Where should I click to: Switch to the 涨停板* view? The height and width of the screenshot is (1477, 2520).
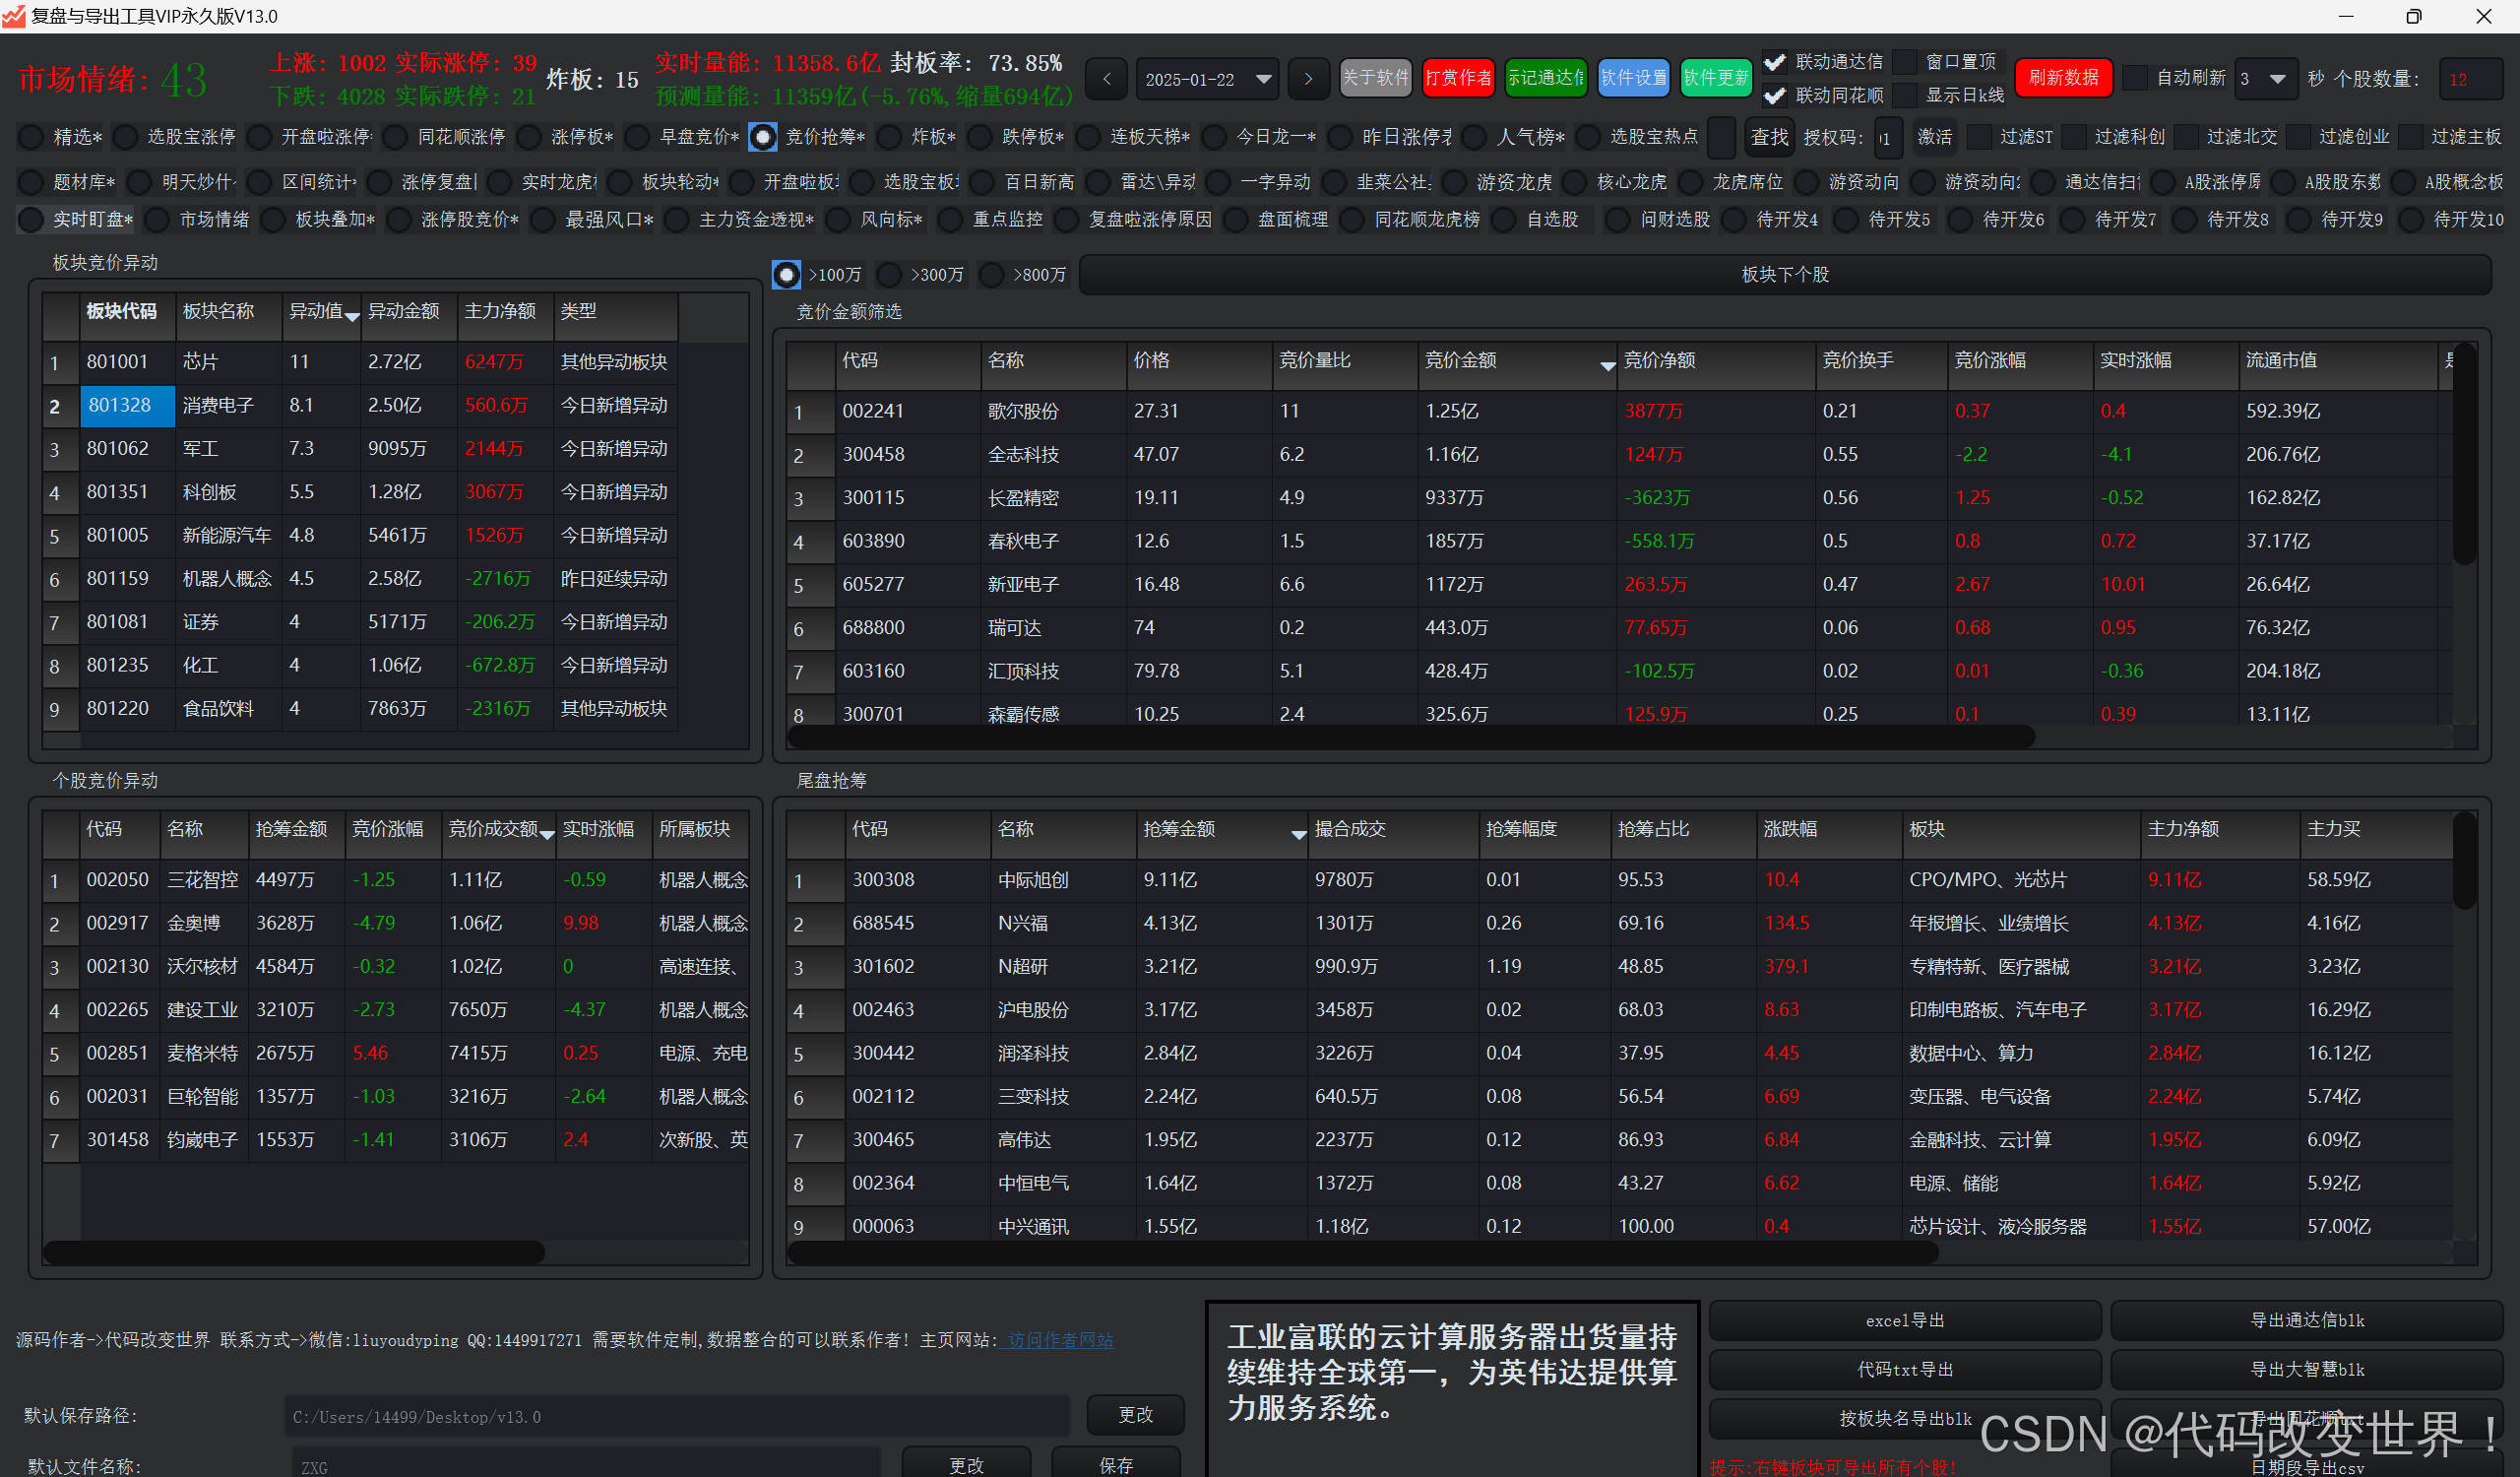point(530,137)
